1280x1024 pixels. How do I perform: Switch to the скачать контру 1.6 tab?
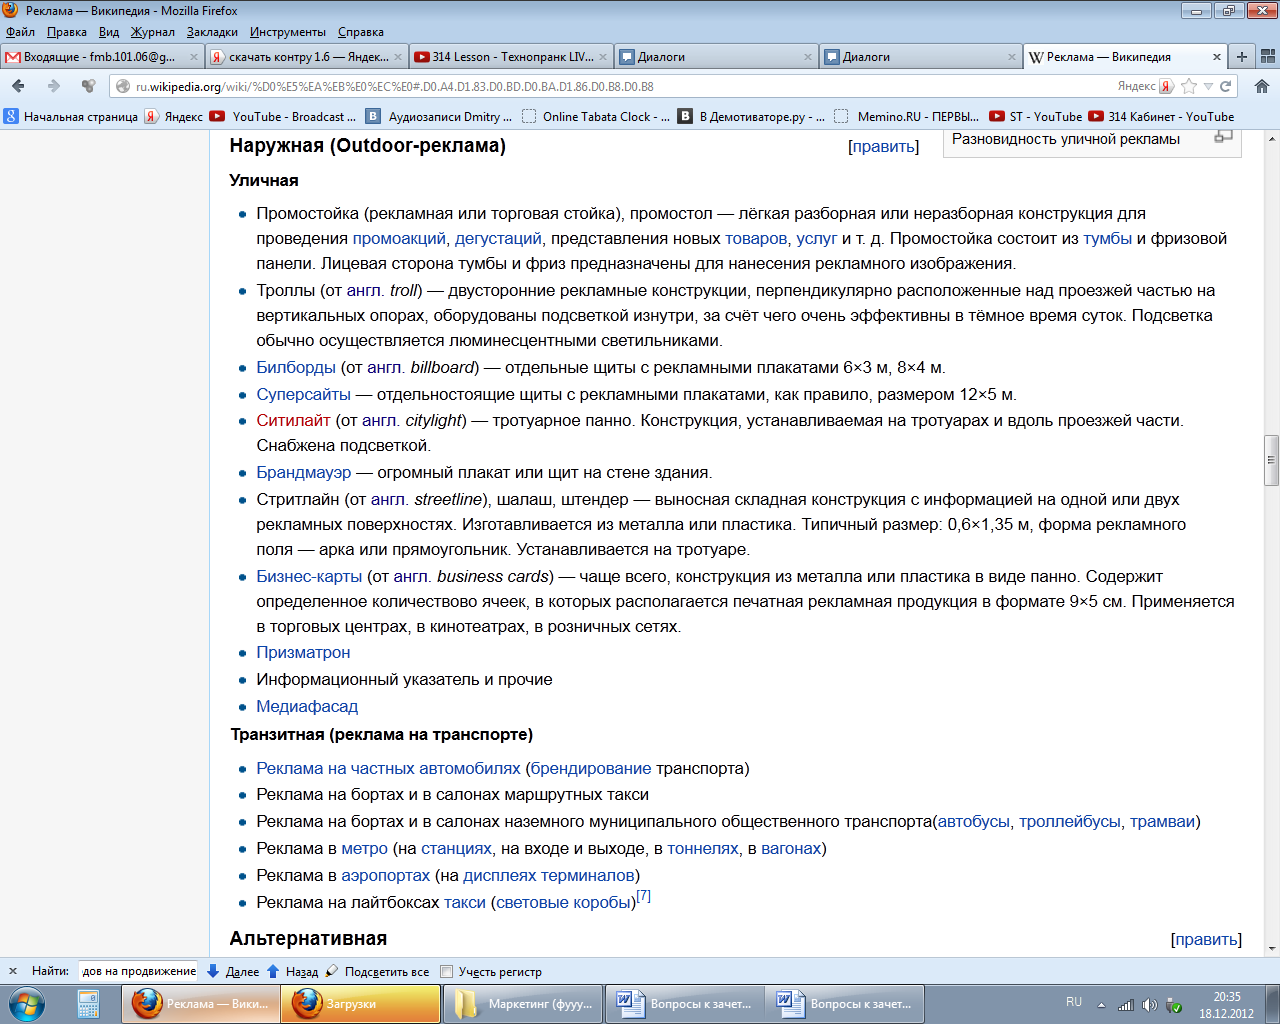click(306, 57)
